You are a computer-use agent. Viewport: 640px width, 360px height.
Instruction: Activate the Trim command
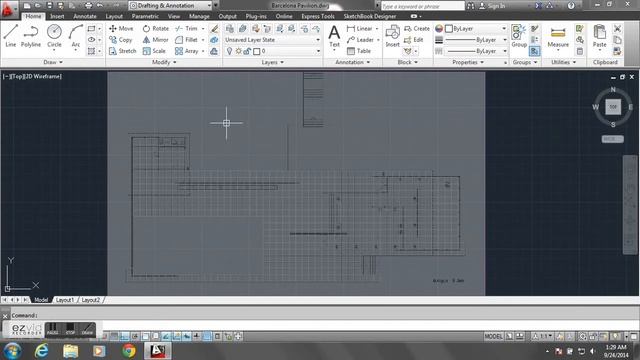click(186, 29)
